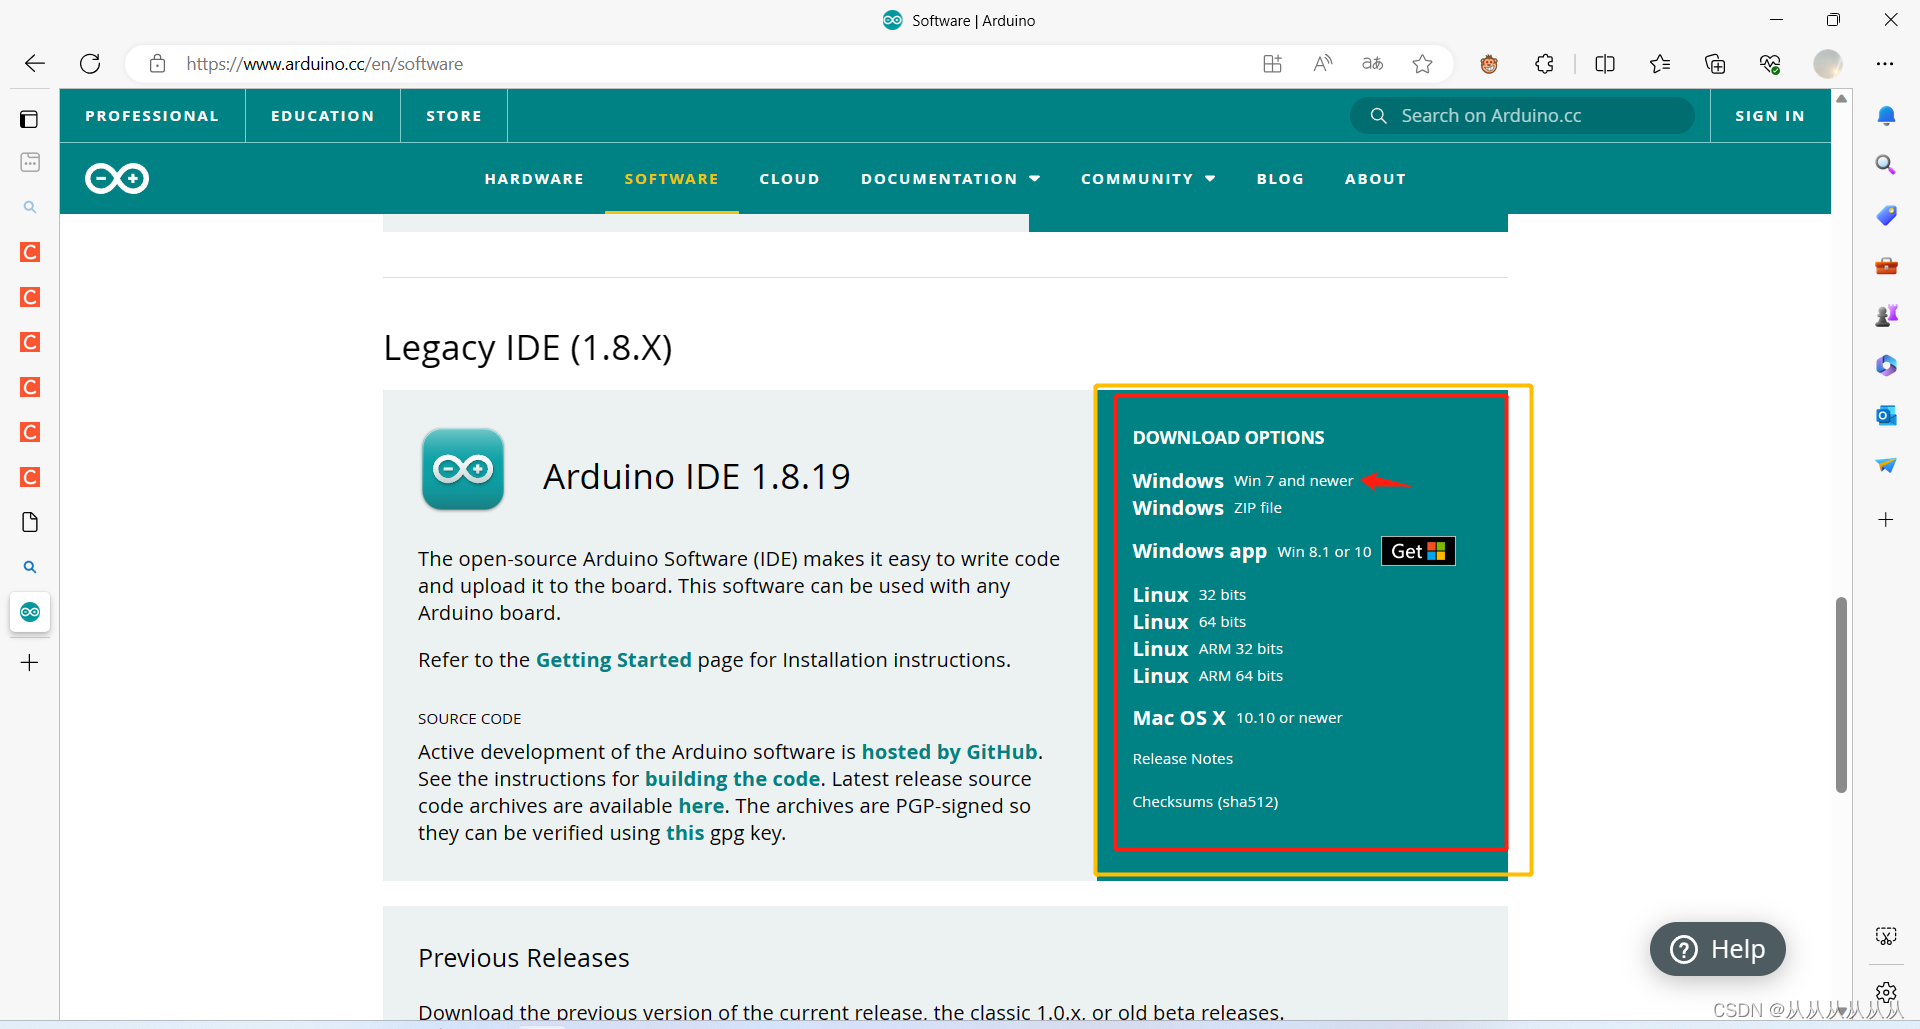Activate Read aloud in the address bar
Screen dimensions: 1920x1029
pyautogui.click(x=1322, y=63)
